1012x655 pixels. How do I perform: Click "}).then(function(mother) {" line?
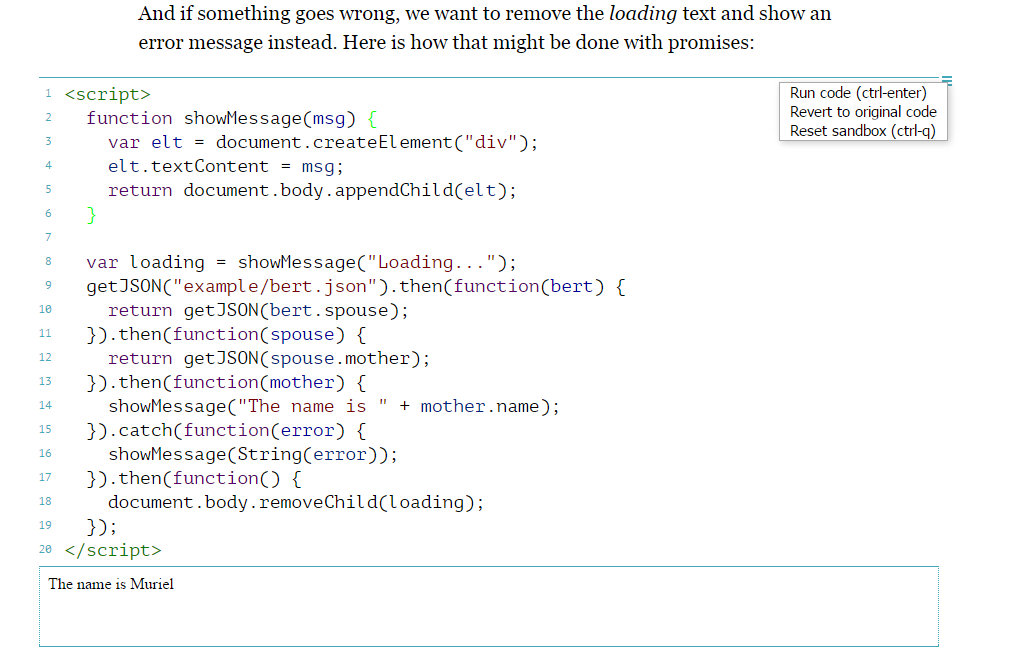[x=227, y=382]
